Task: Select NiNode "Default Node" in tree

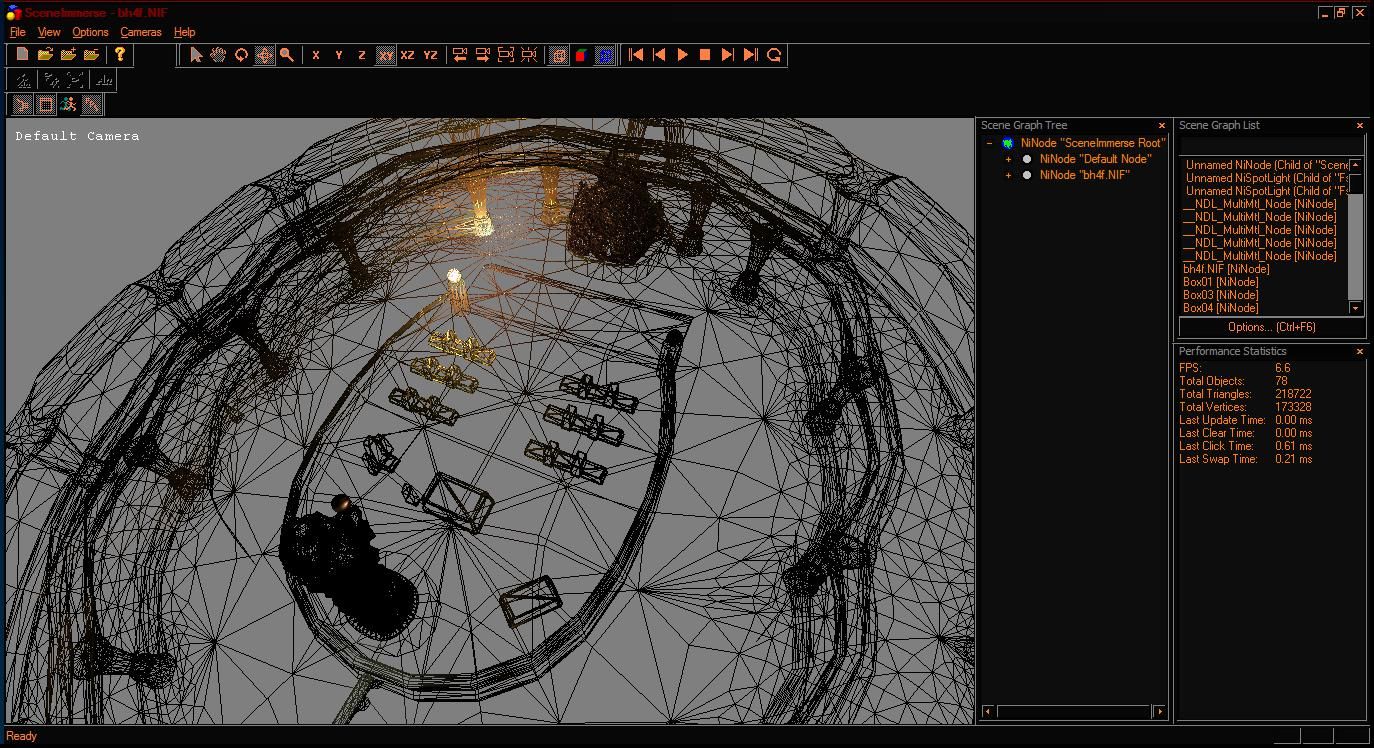Action: pos(1095,159)
